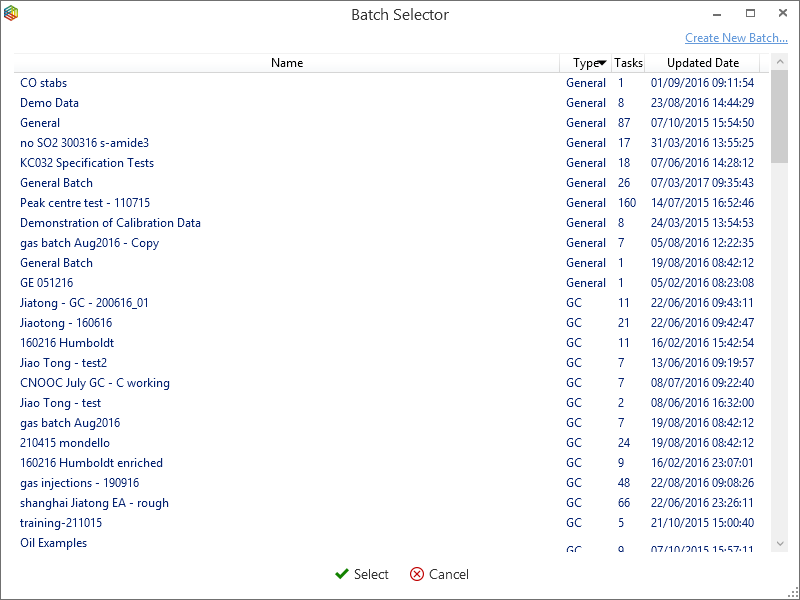
Task: Choose the Demo Data batch row
Action: [x=49, y=103]
